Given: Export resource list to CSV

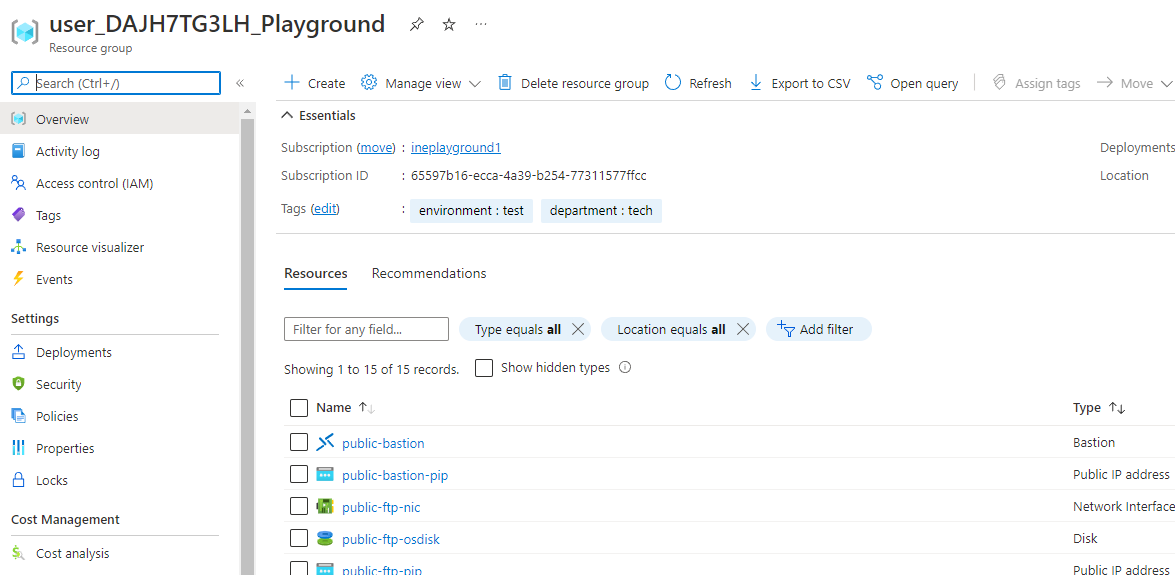Looking at the screenshot, I should point(799,83).
